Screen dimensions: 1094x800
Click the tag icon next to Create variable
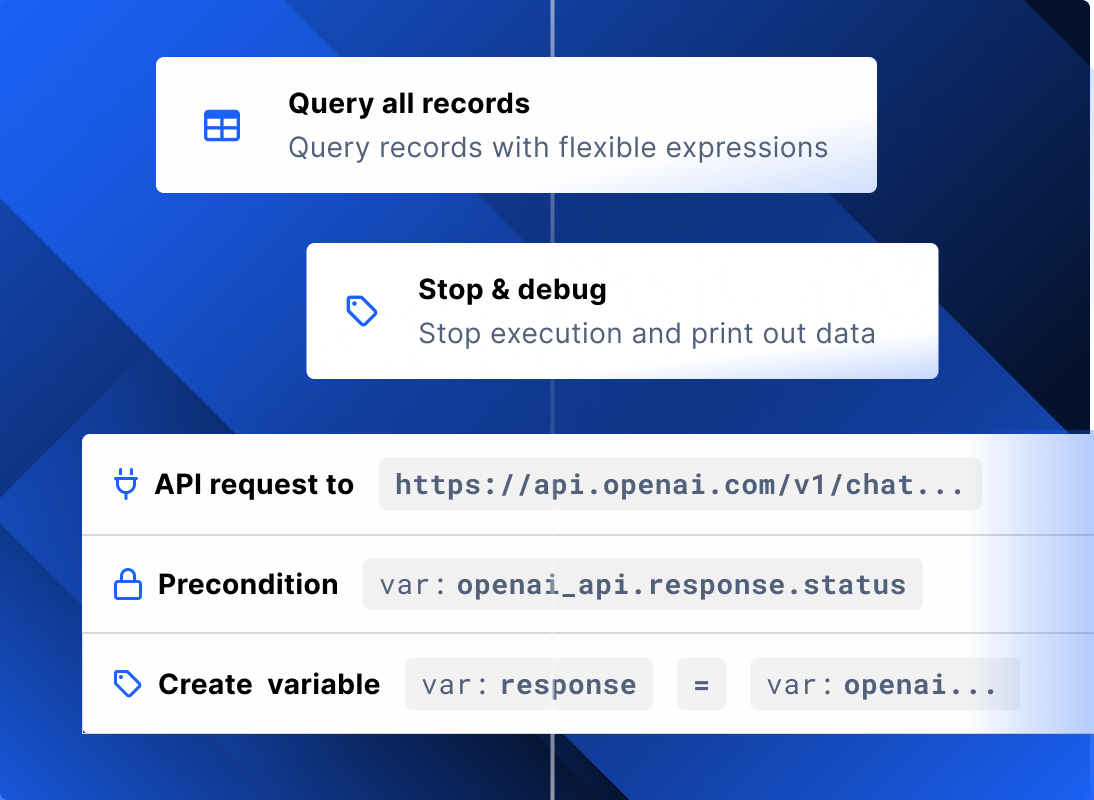point(128,684)
